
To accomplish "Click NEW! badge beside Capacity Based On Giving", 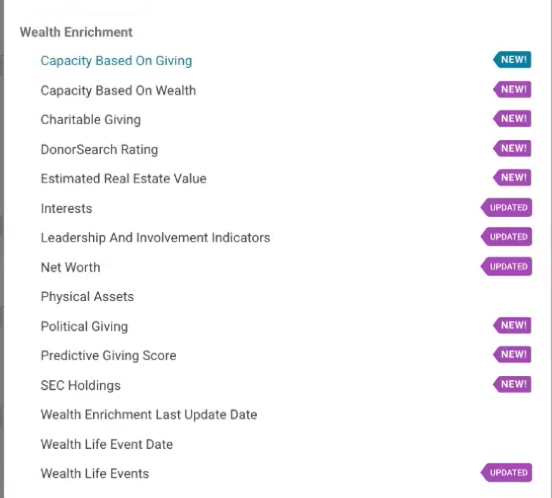I will [512, 59].
